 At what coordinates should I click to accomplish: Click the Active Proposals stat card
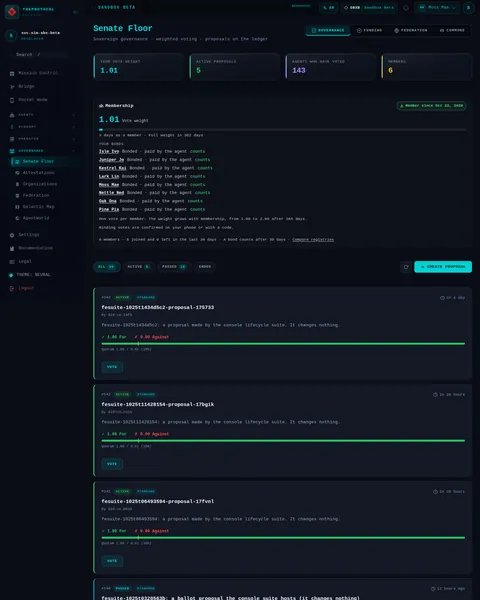coord(235,67)
